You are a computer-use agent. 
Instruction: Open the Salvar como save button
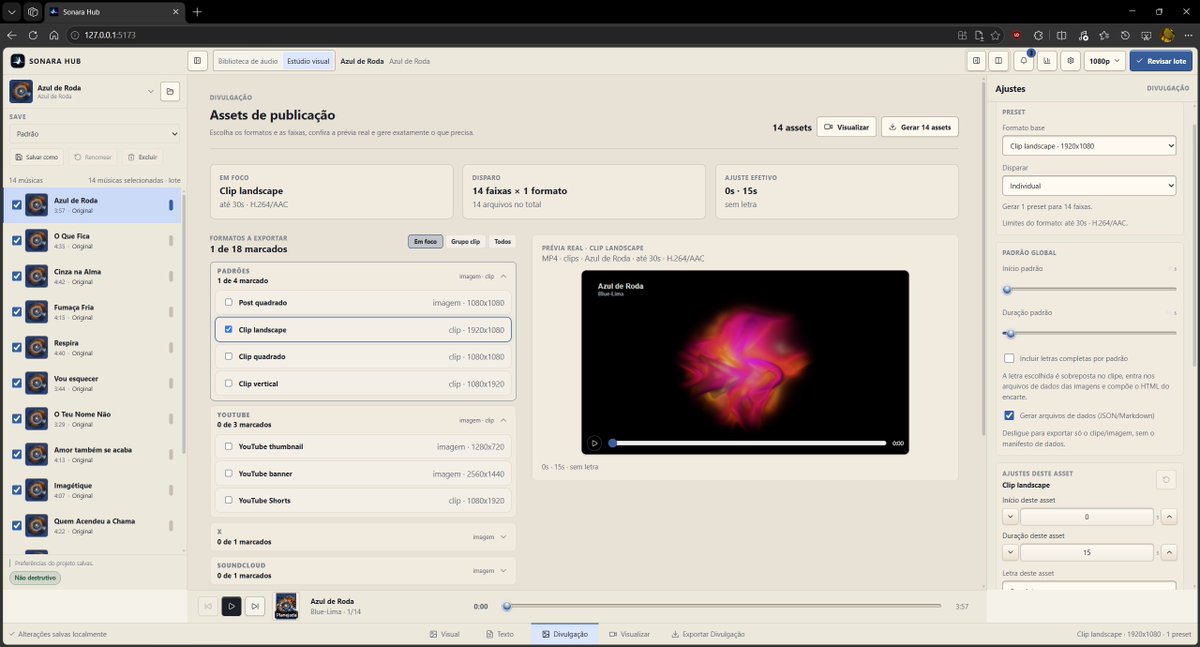point(37,157)
